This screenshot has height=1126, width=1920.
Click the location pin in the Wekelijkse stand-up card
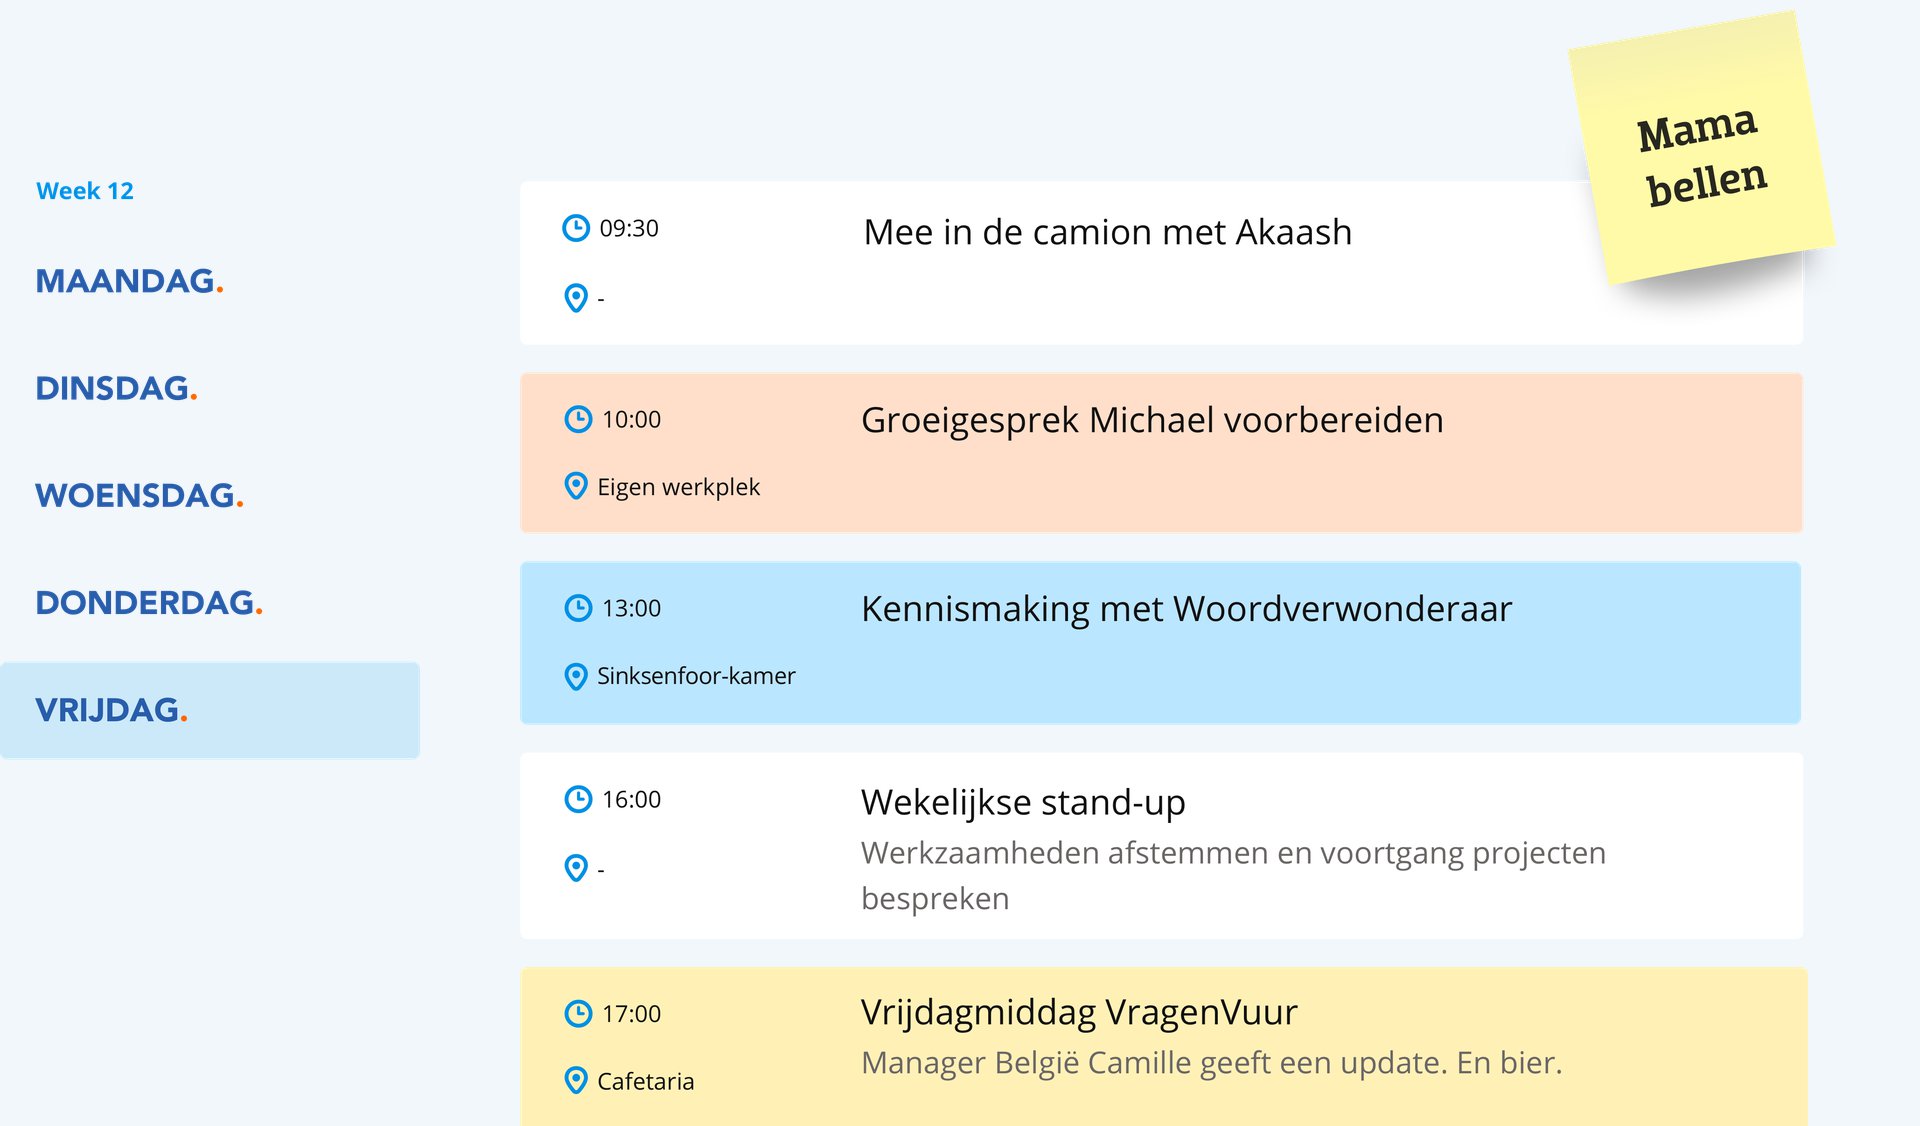click(x=576, y=868)
